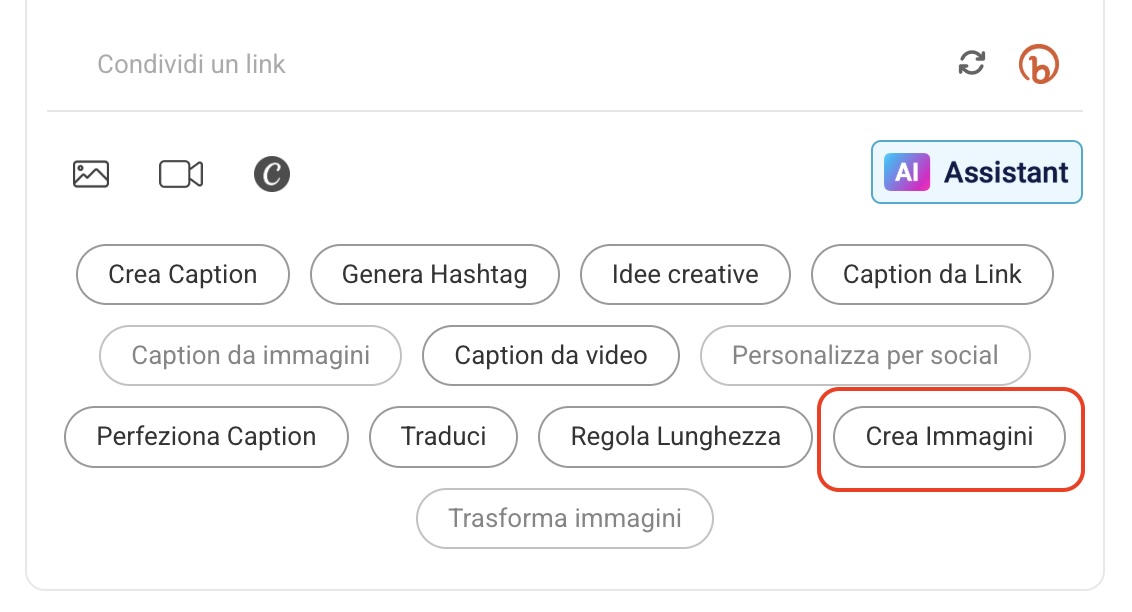
Task: Open the AI Assistant button
Action: [977, 173]
